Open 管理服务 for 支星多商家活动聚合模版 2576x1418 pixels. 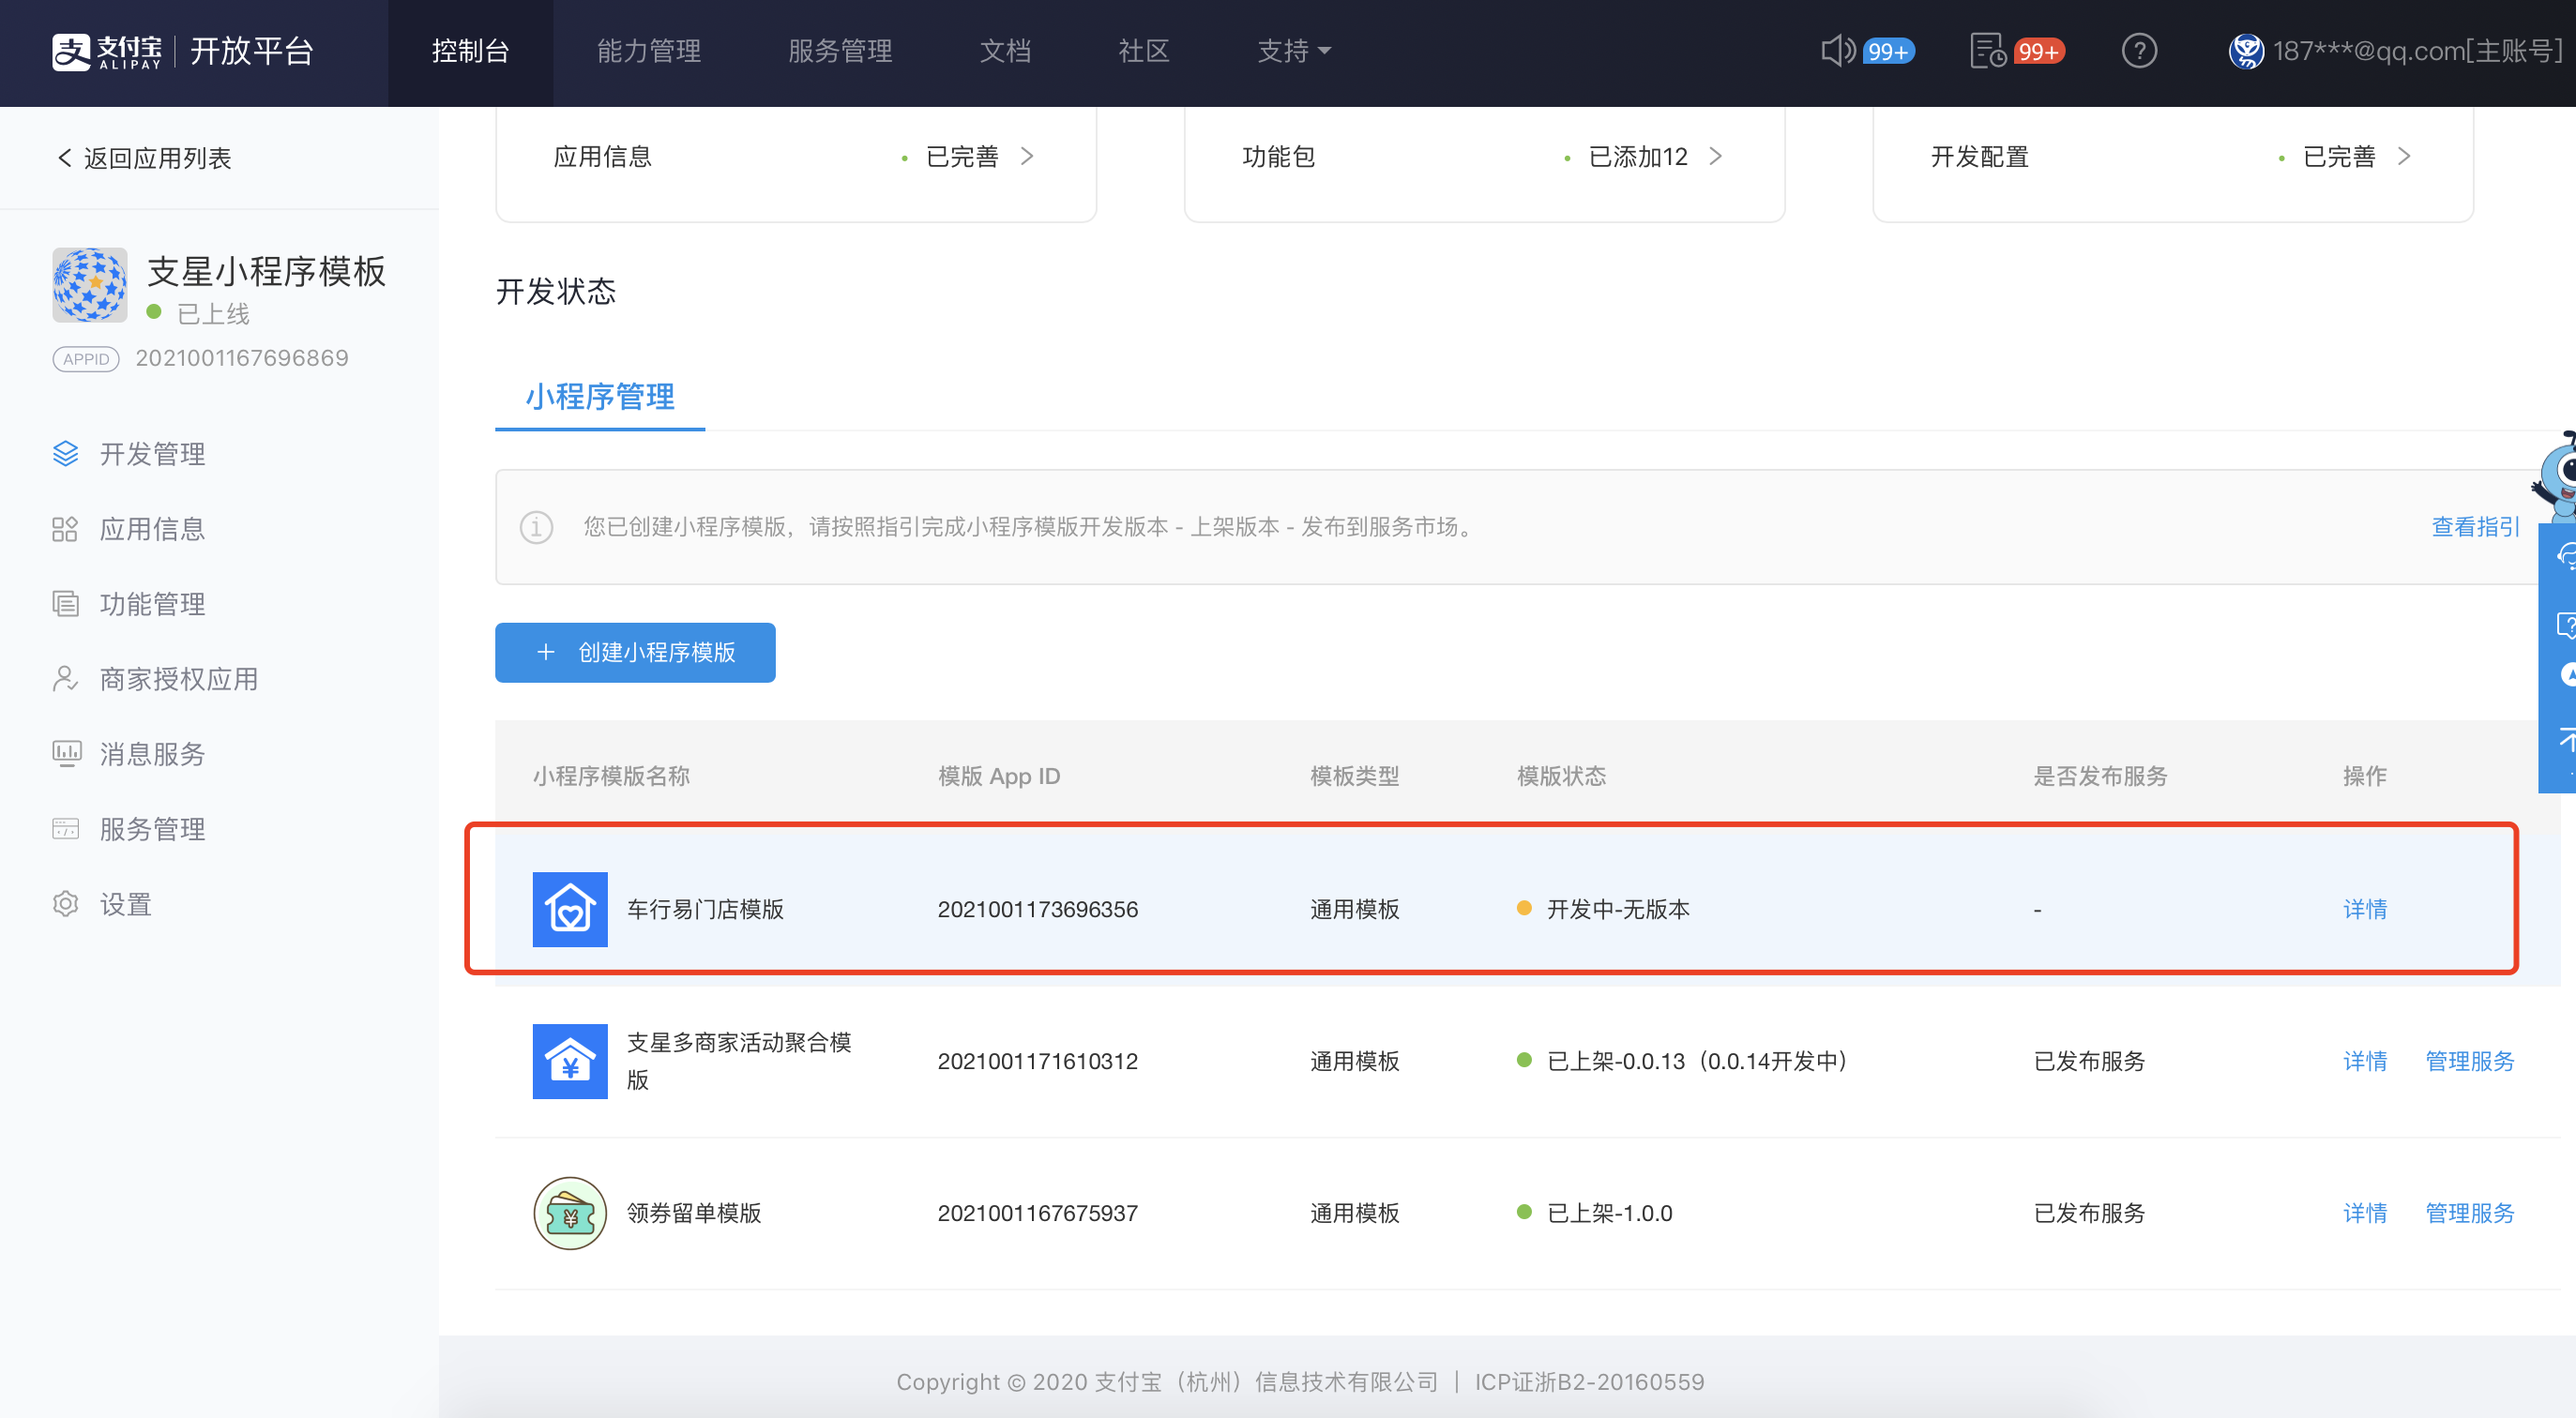(2470, 1061)
